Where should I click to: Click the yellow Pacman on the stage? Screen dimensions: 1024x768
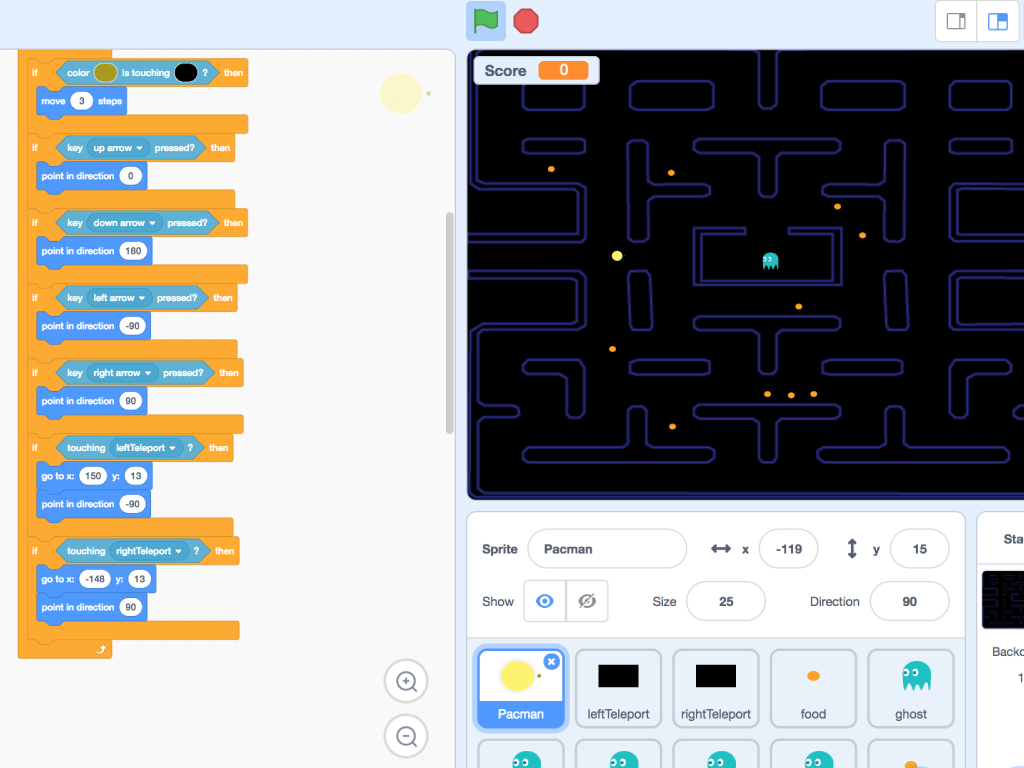tap(617, 256)
